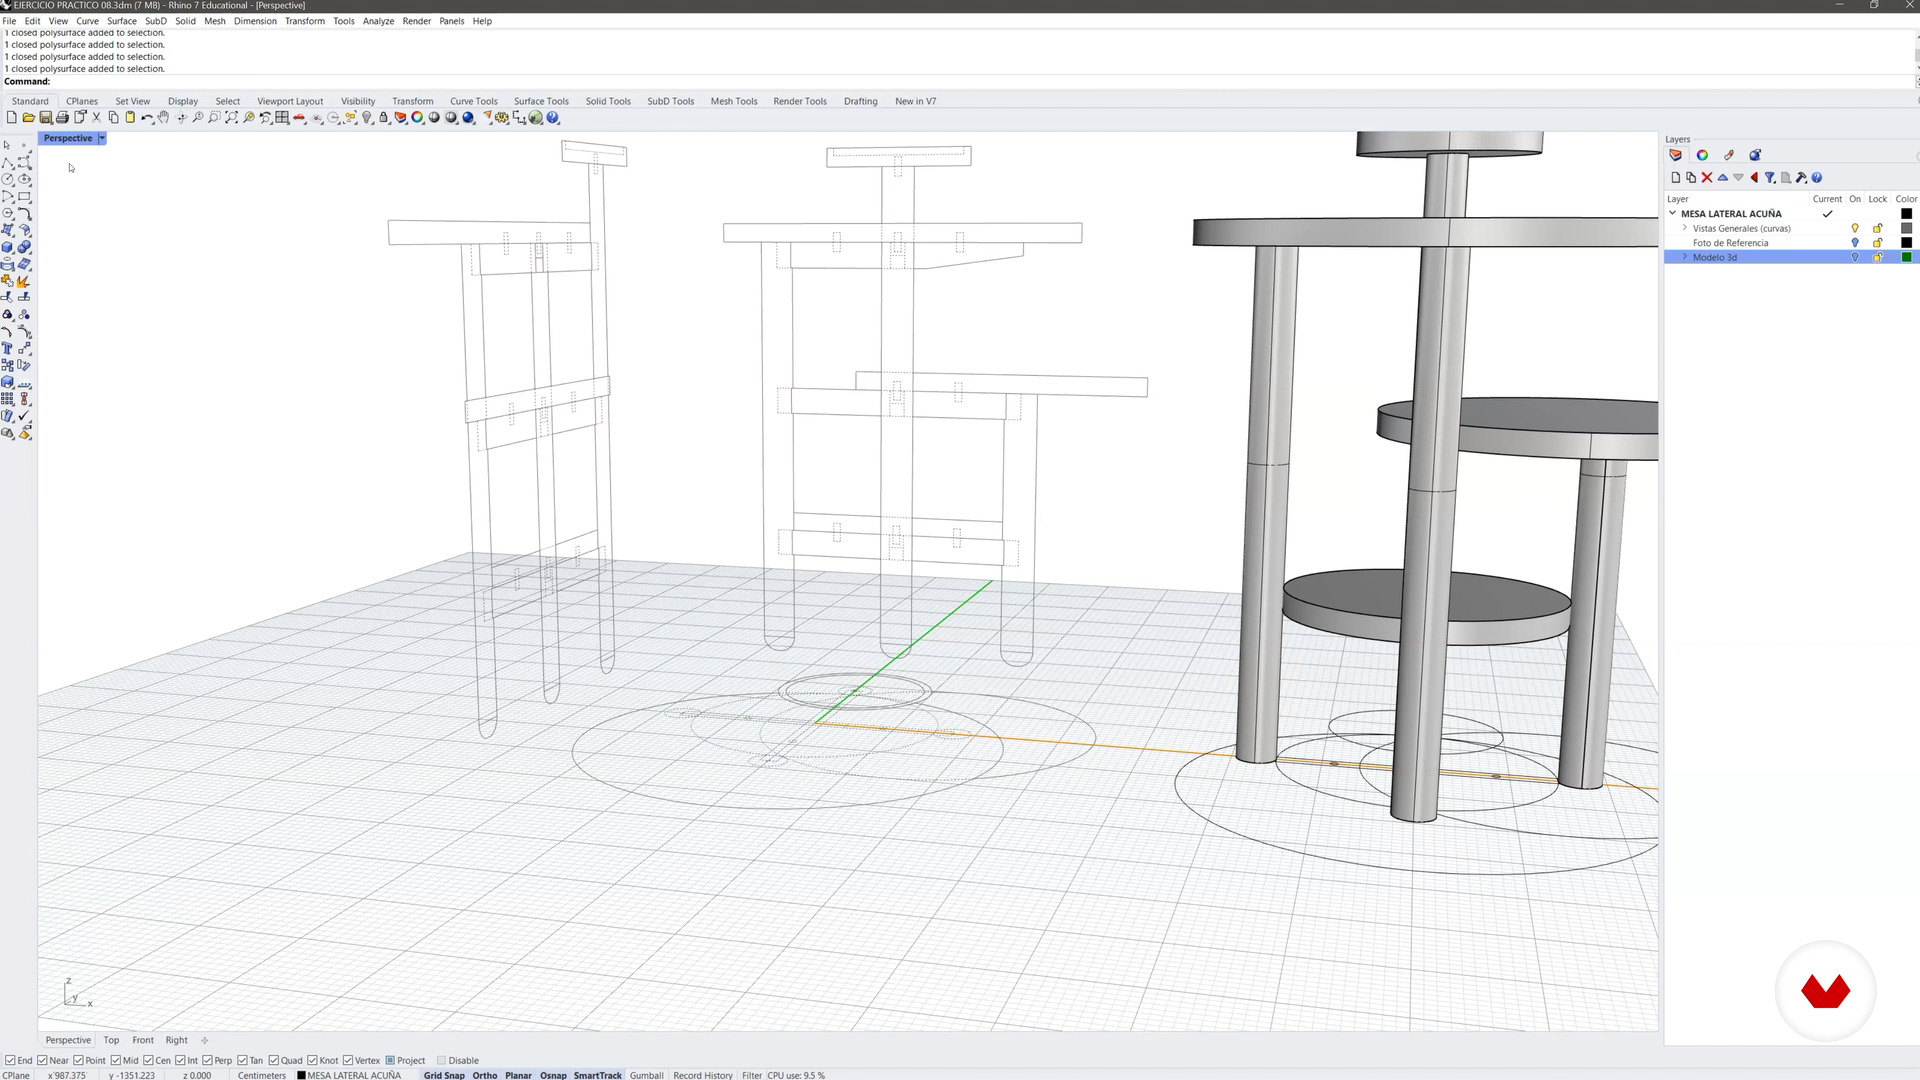Expand the Modelo 3d layer
1920x1080 pixels.
tap(1685, 257)
